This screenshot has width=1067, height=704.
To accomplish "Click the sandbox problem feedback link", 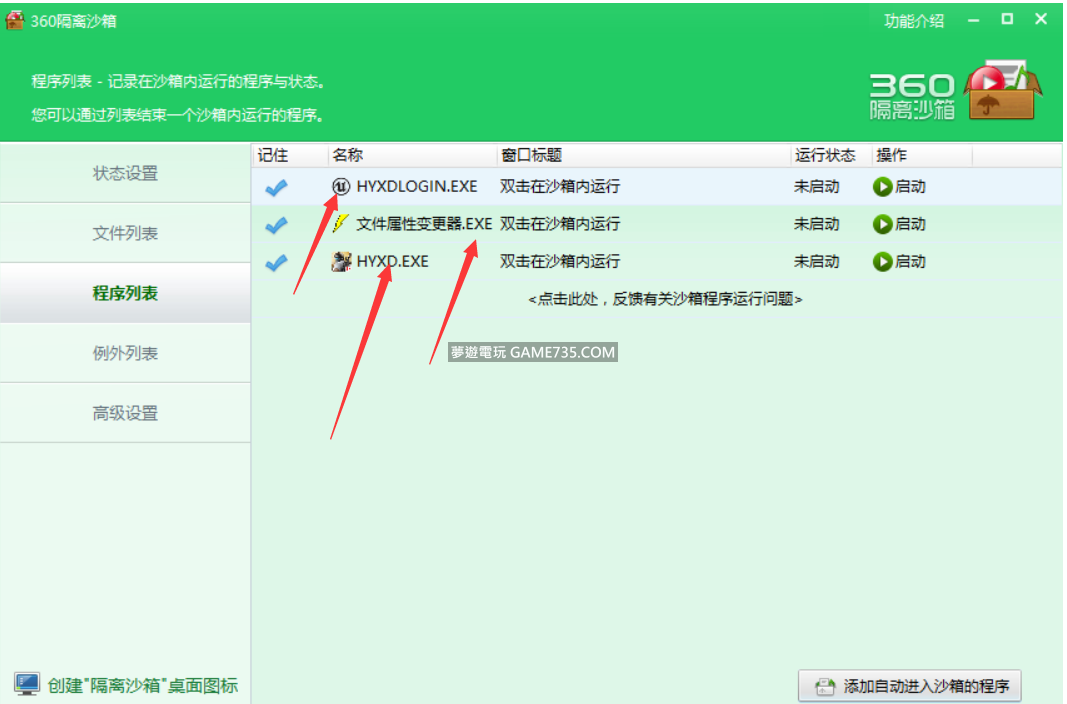I will click(665, 299).
